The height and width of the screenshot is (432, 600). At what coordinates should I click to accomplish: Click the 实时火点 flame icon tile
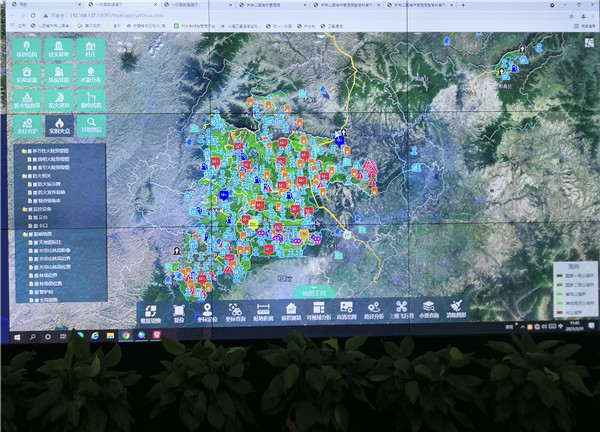pyautogui.click(x=57, y=125)
